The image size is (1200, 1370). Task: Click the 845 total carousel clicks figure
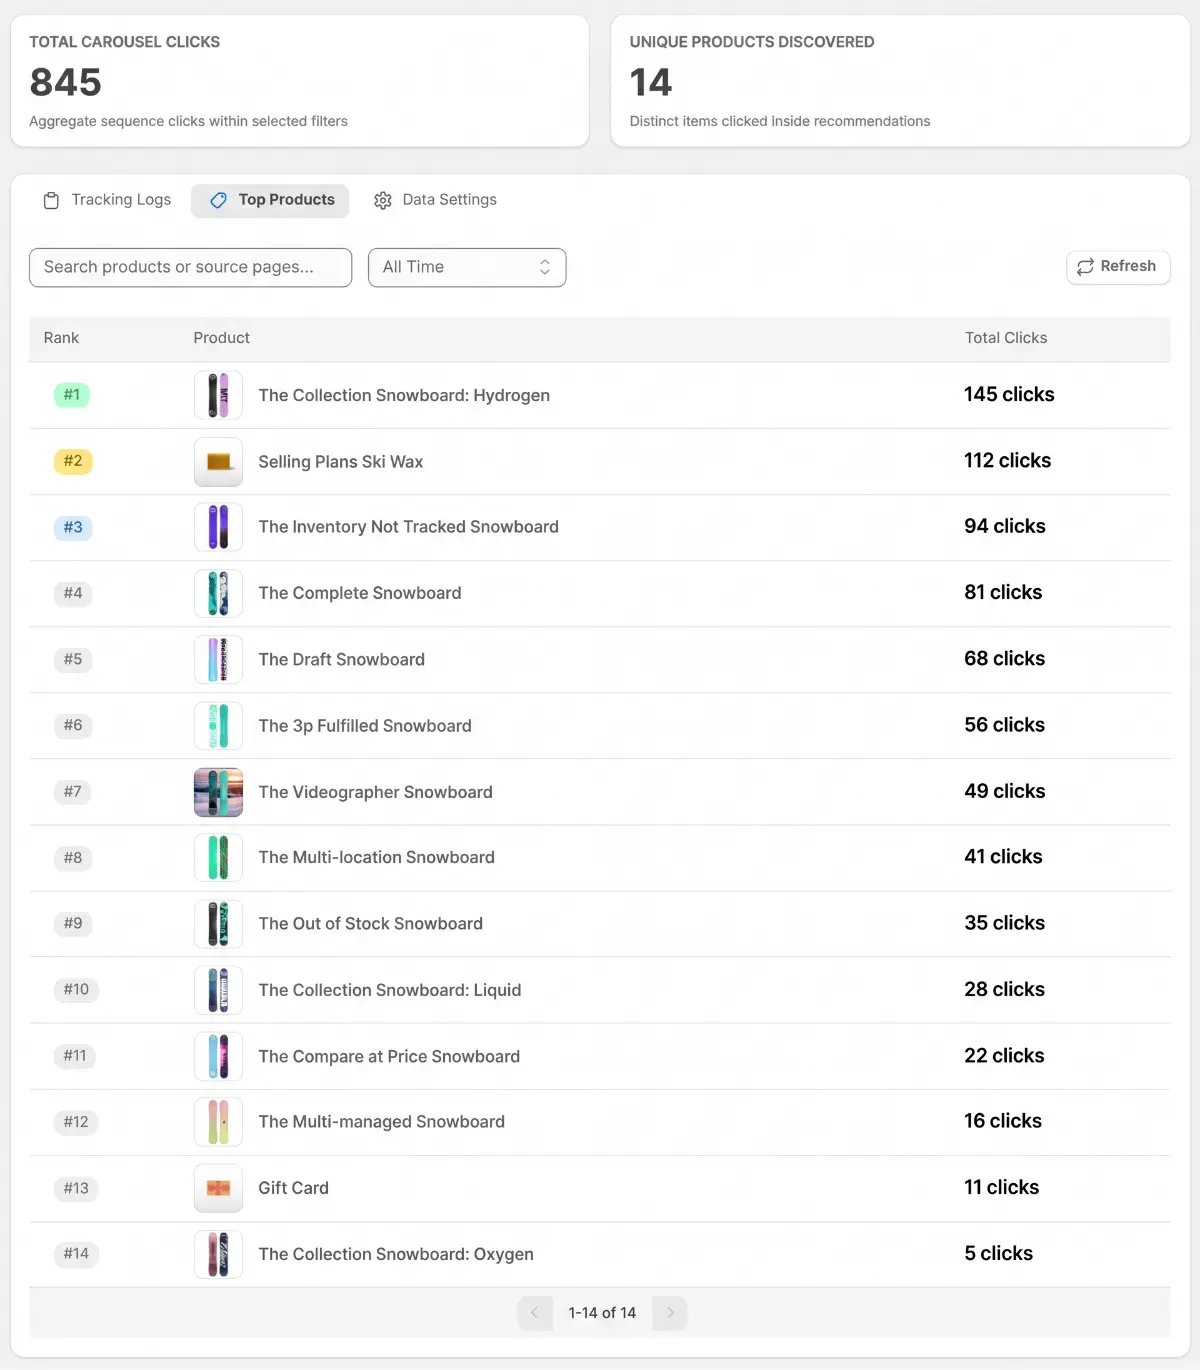pos(66,82)
